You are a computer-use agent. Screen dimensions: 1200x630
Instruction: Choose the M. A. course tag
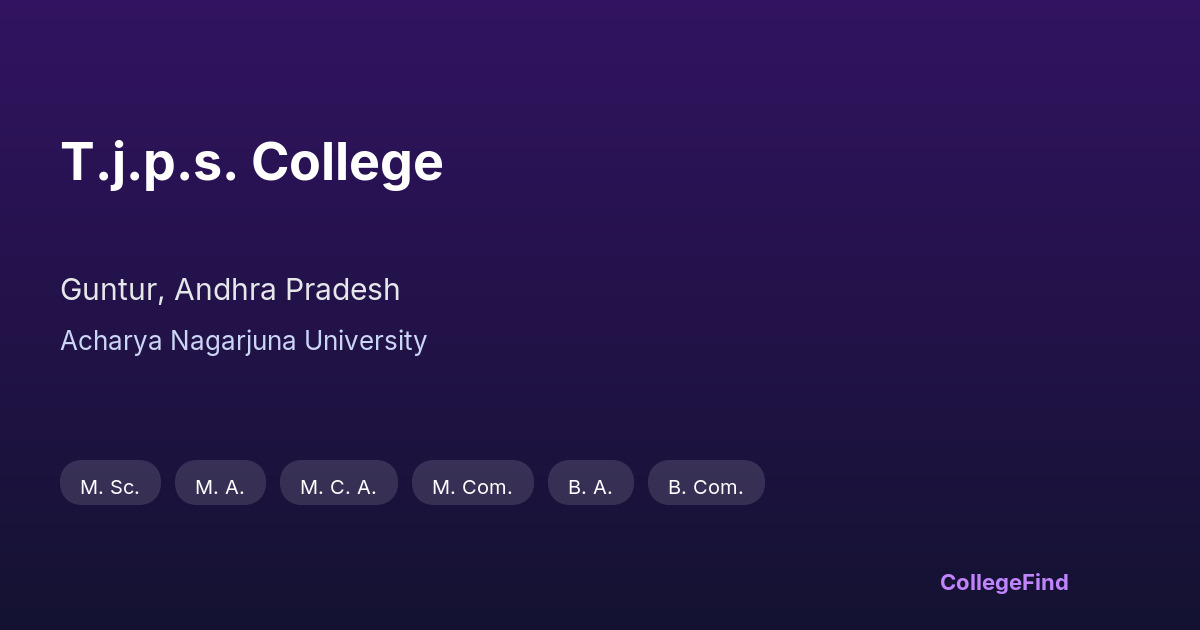coord(220,486)
